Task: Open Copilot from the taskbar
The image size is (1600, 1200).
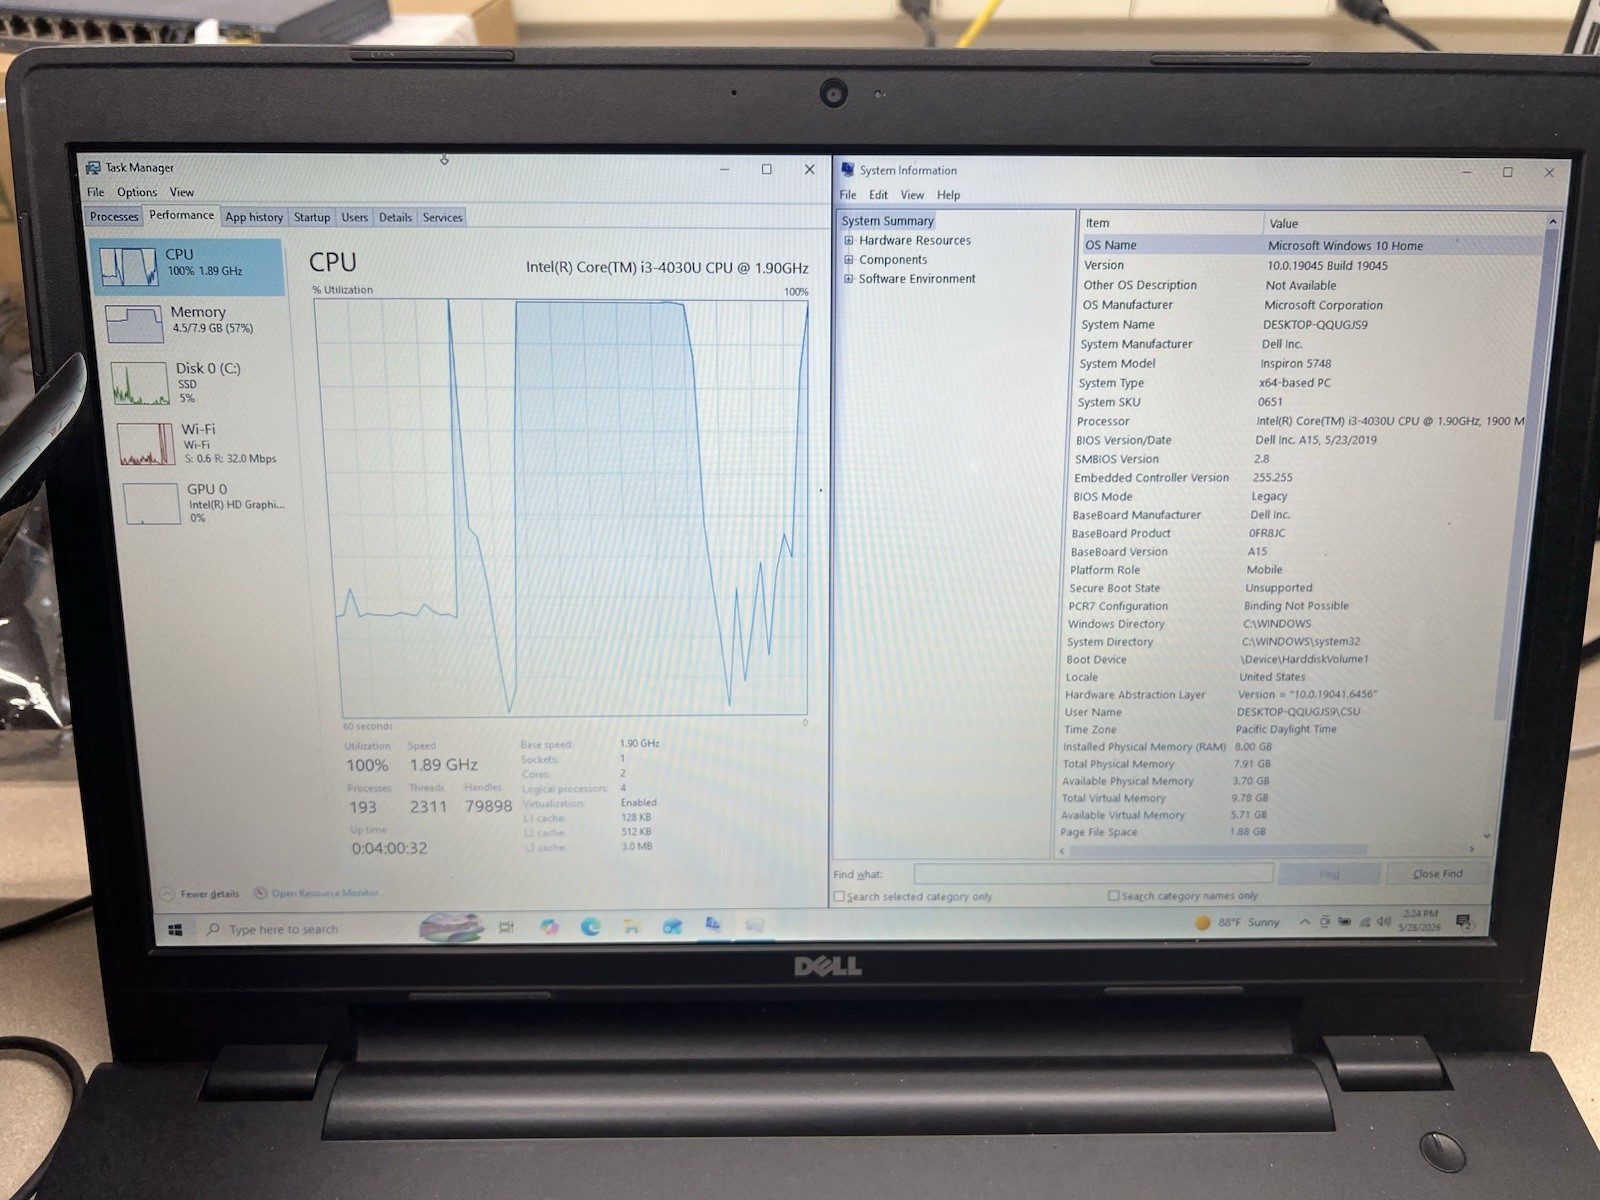Action: pos(549,927)
